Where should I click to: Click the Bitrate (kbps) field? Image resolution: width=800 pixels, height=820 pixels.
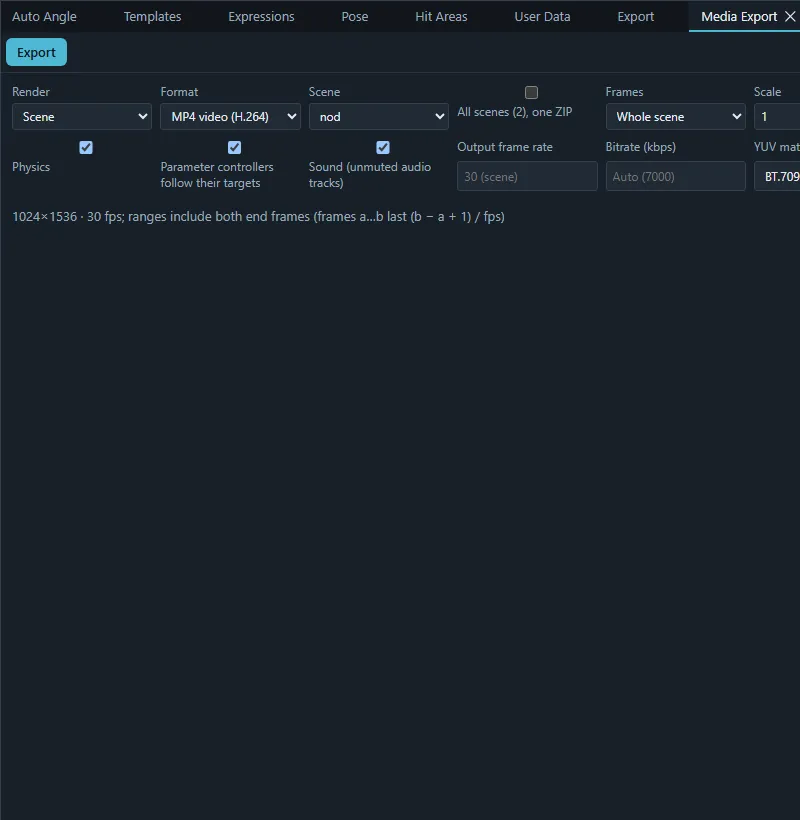[x=676, y=176]
